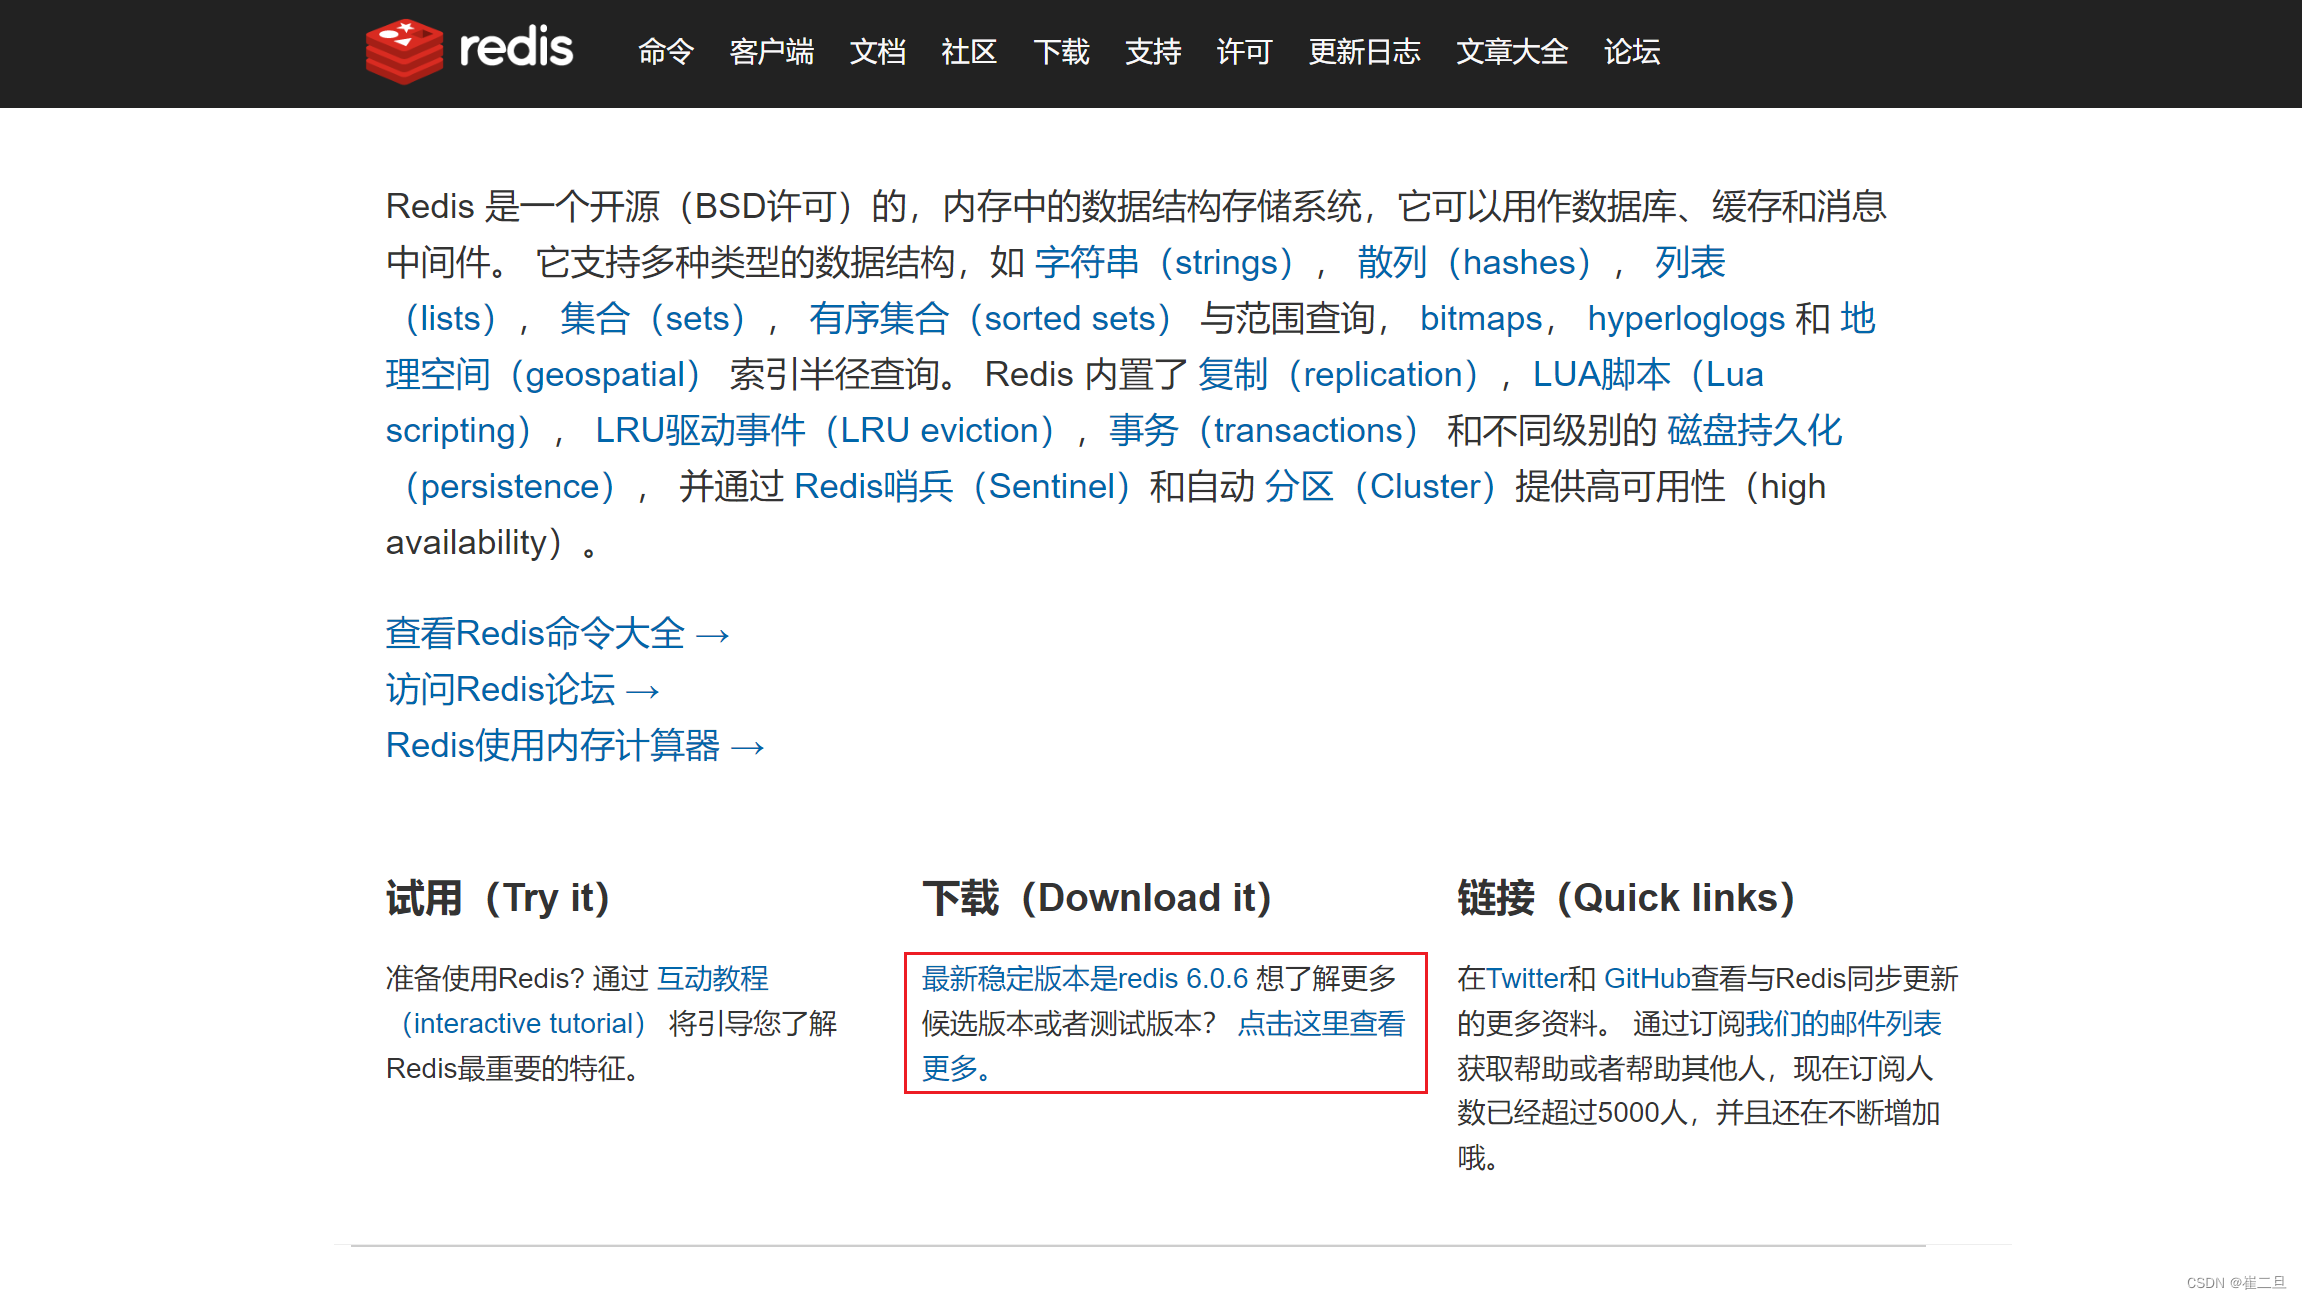The image size is (2302, 1299).
Task: Open the 许可 navigation item
Action: tap(1245, 51)
